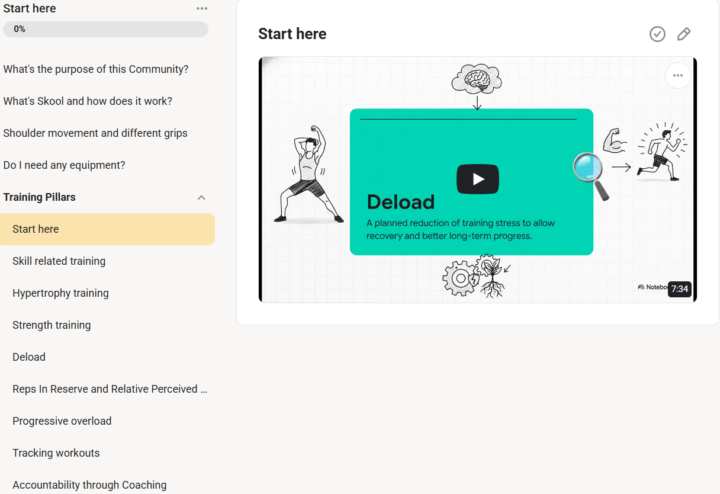
Task: Play the Deload video
Action: pyautogui.click(x=478, y=179)
